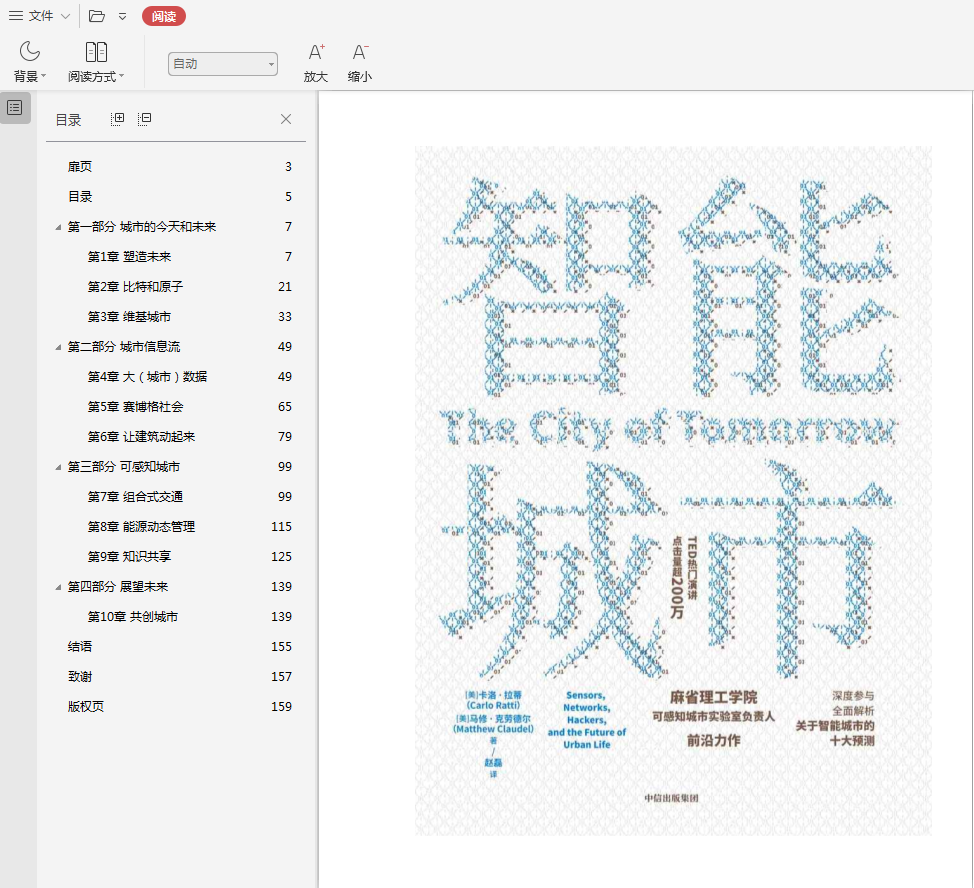This screenshot has width=974, height=888.
Task: Click the 阅读方式 book icon
Action: 96,52
